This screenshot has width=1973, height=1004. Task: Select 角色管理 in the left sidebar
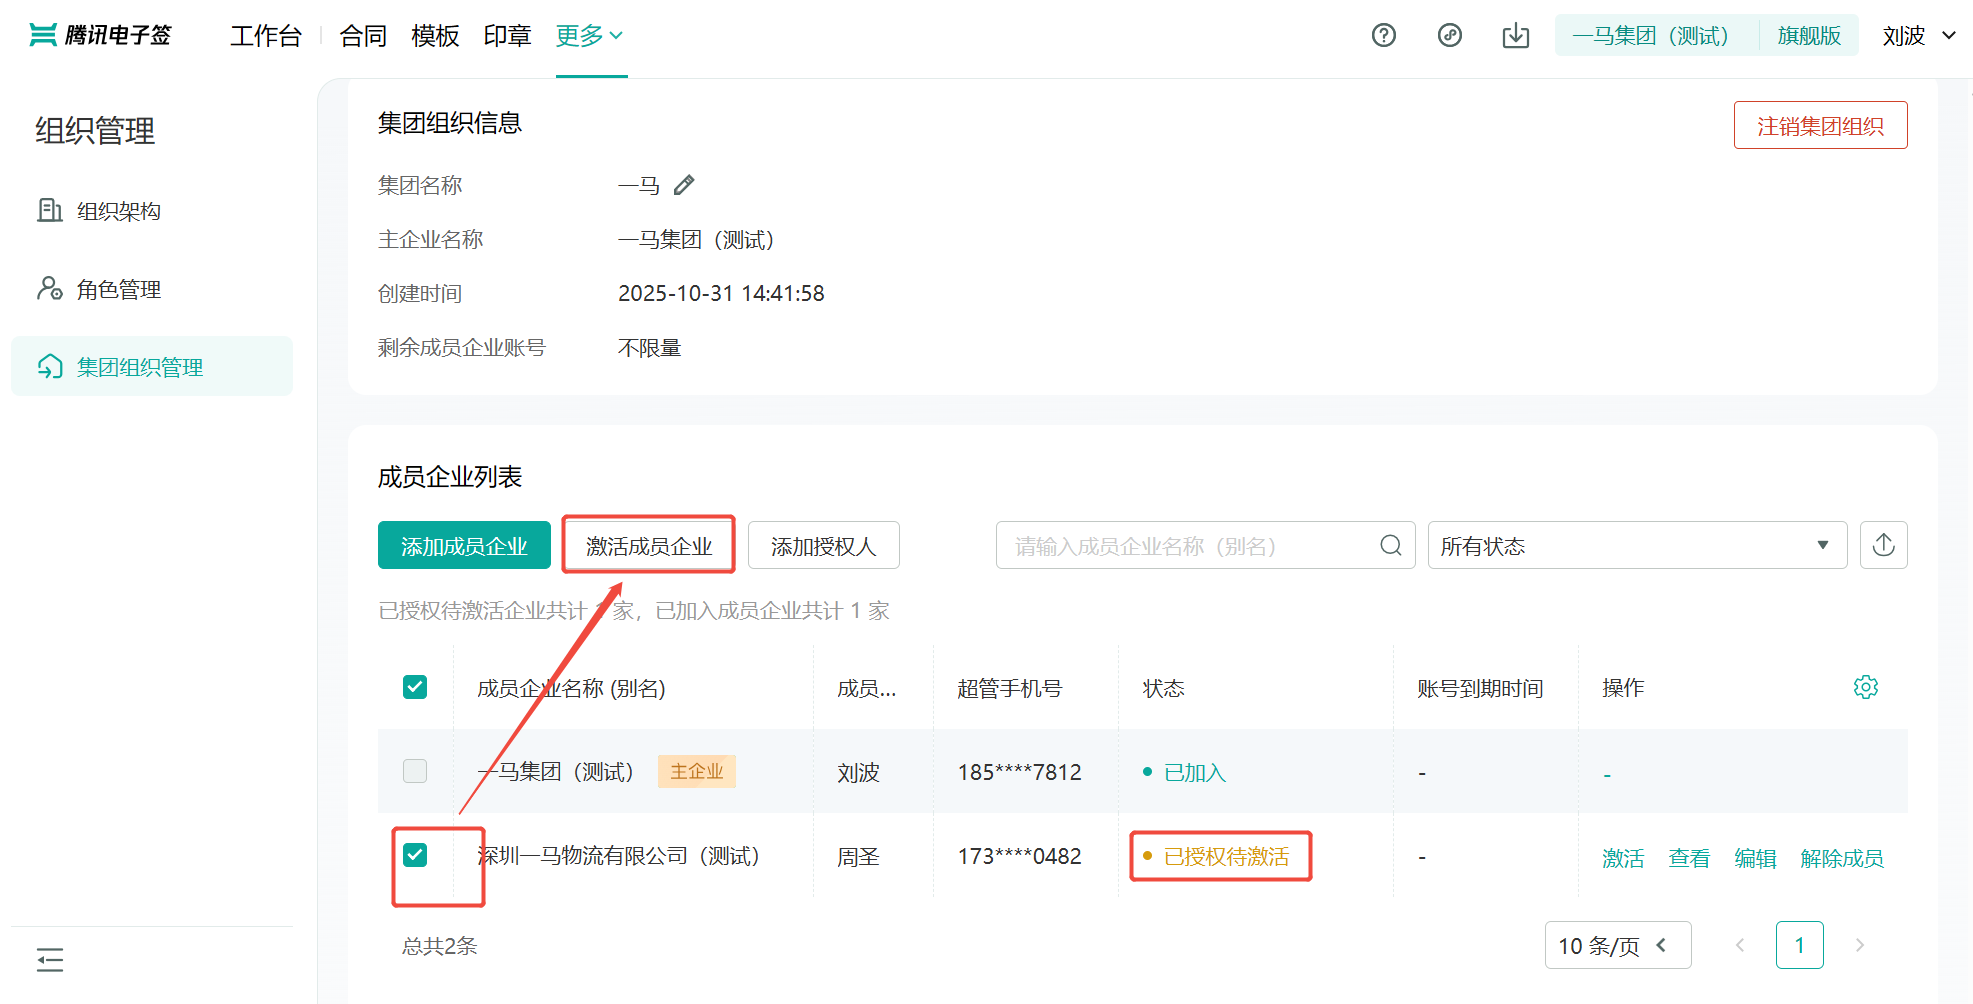(118, 289)
